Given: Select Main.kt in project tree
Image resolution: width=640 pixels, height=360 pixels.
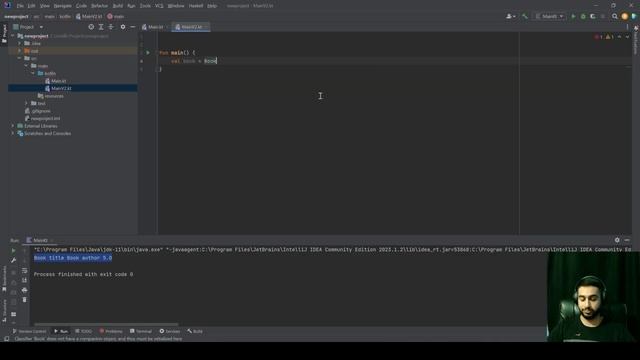Looking at the screenshot, I should [56, 81].
